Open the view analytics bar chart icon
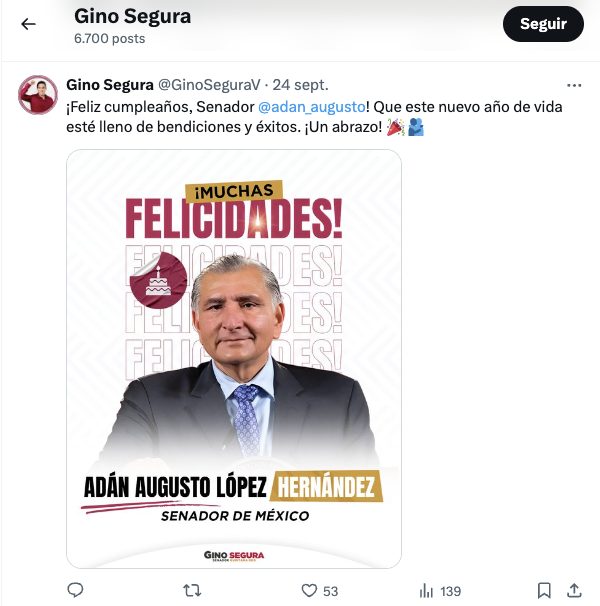The height and width of the screenshot is (606, 600). pyautogui.click(x=426, y=590)
